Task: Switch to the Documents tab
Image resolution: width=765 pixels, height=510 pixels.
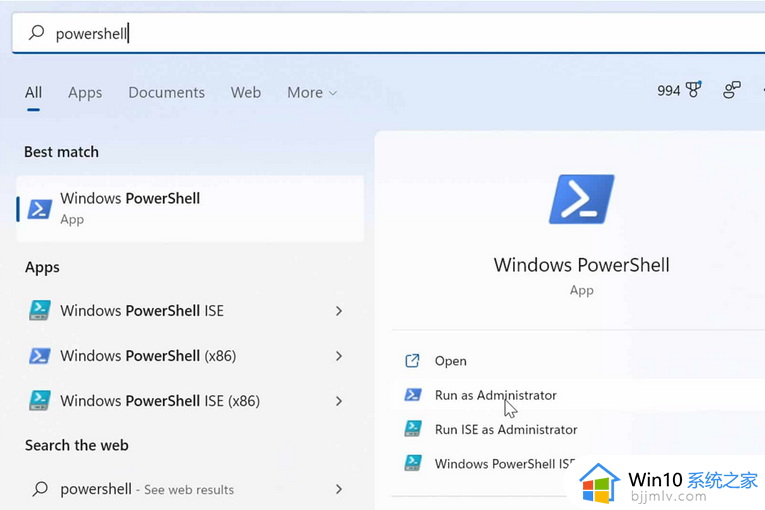Action: (166, 92)
